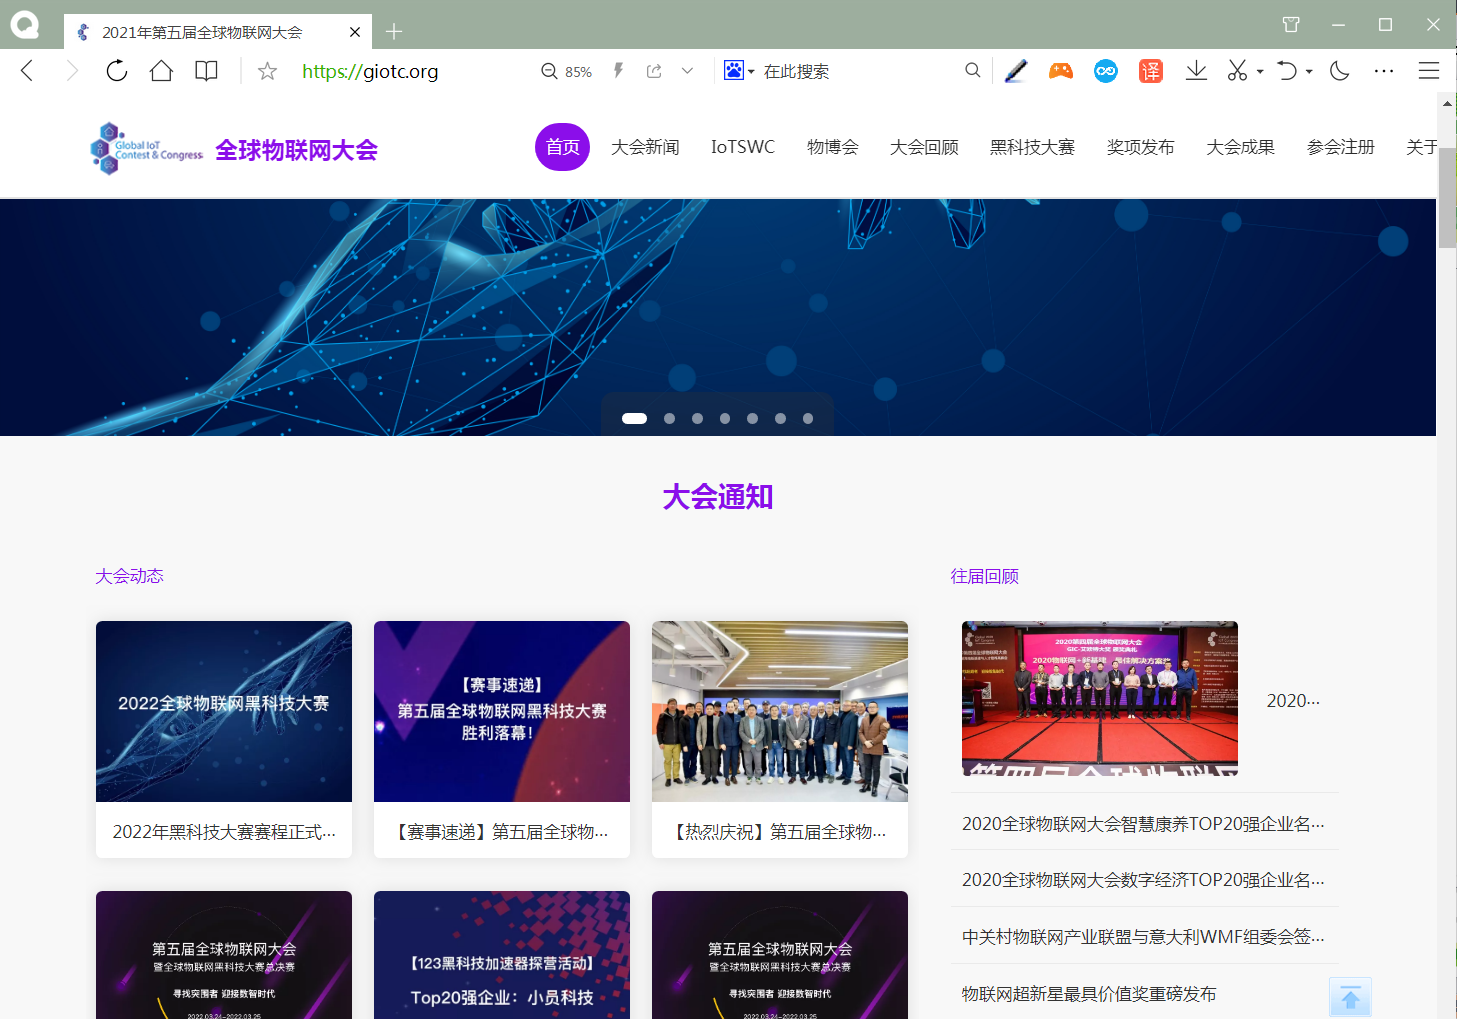This screenshot has height=1019, width=1457.
Task: Click the red translate 译 icon
Action: coord(1151,71)
